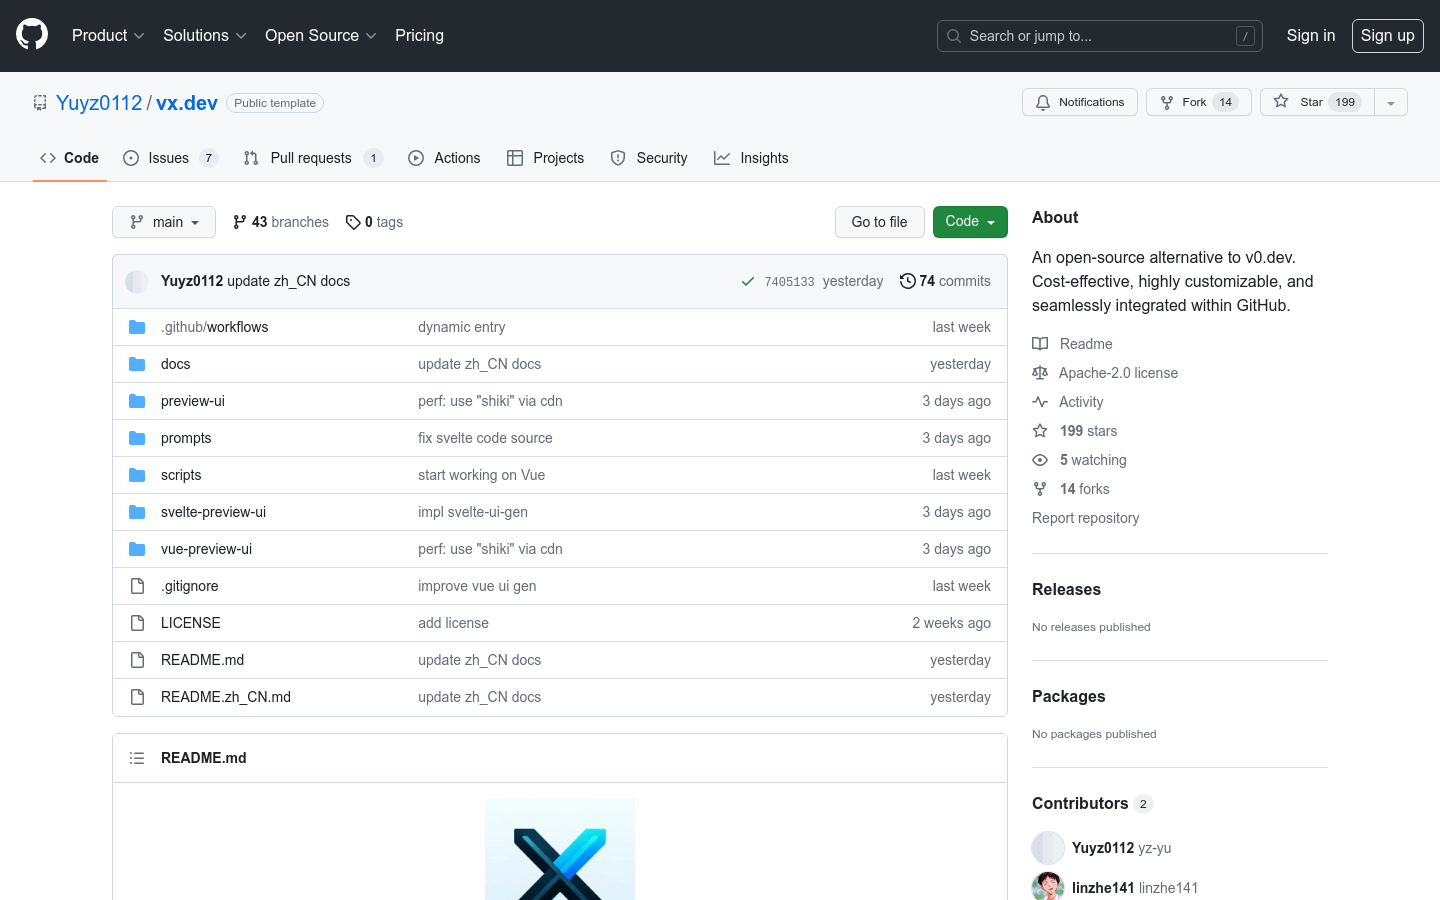
Task: Click the docs folder icon
Action: (137, 364)
